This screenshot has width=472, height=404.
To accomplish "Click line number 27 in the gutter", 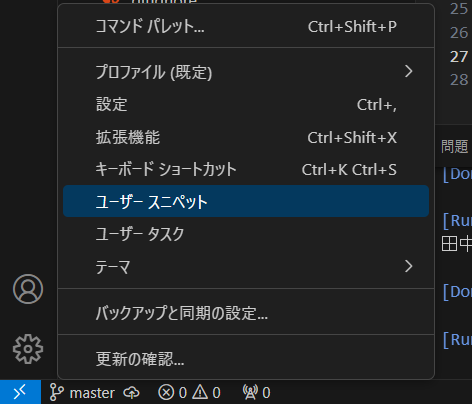I will click(459, 57).
